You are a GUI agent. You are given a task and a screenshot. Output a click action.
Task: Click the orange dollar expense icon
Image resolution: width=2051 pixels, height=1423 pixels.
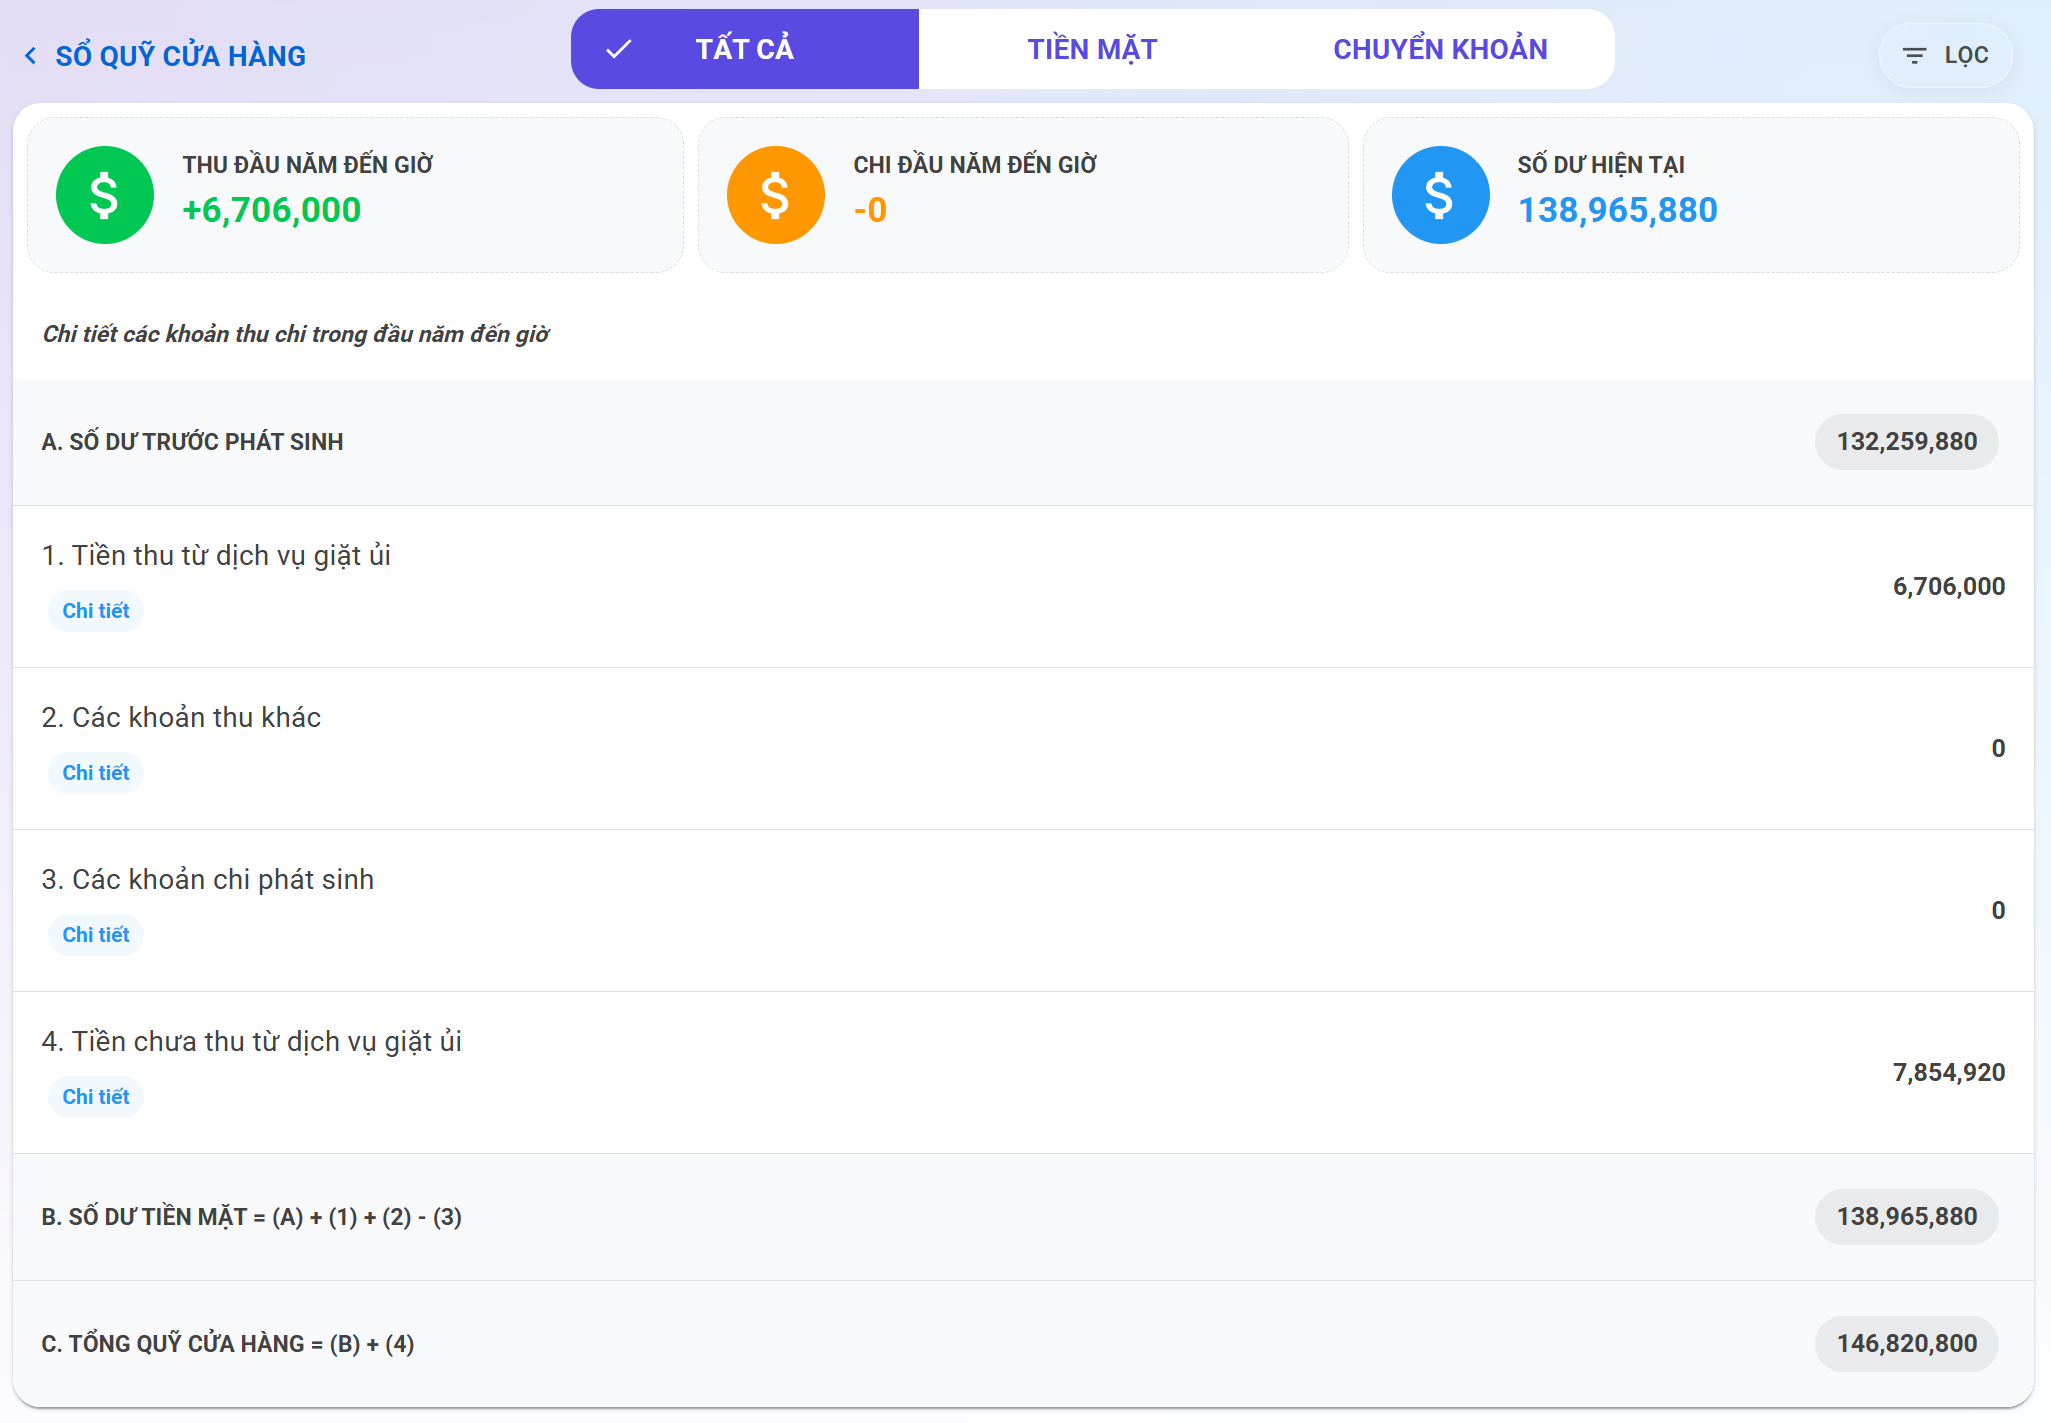click(776, 195)
